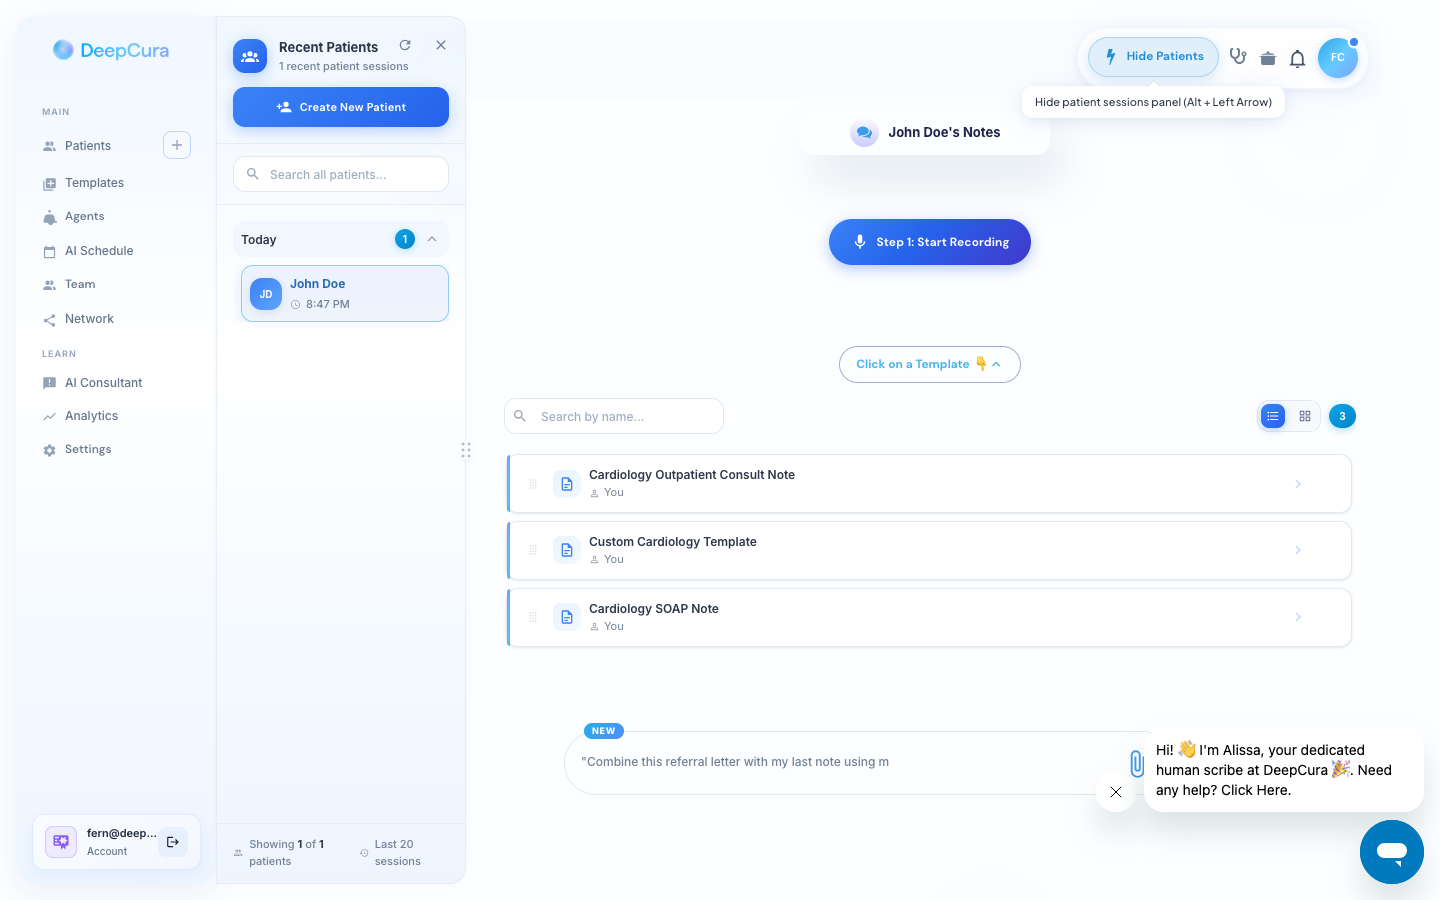Click Create New Patient button

(x=341, y=107)
